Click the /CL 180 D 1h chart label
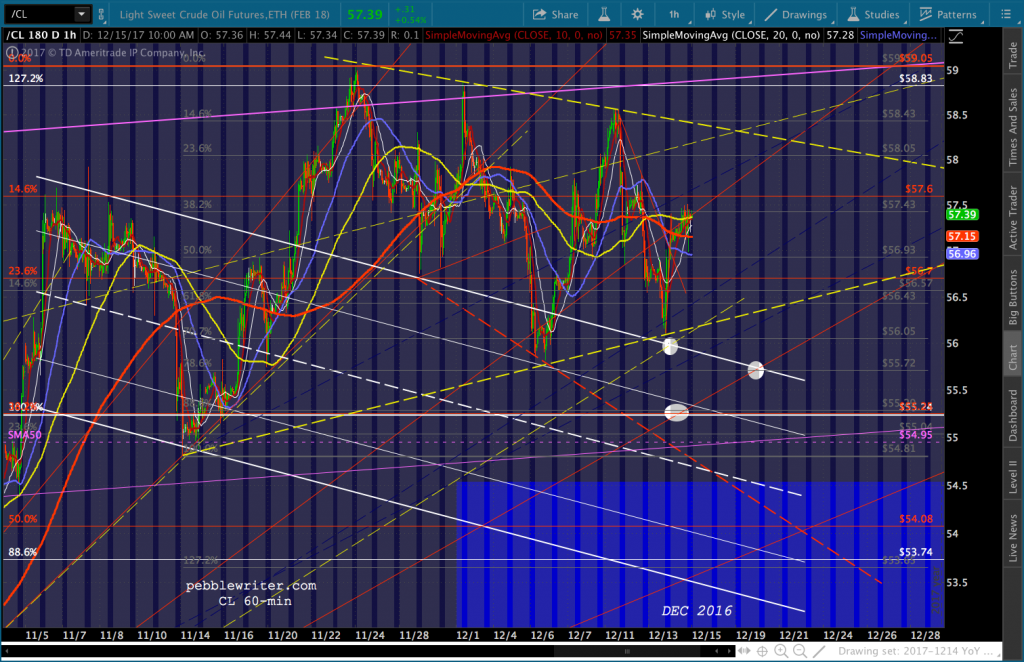The height and width of the screenshot is (662, 1024). coord(42,35)
